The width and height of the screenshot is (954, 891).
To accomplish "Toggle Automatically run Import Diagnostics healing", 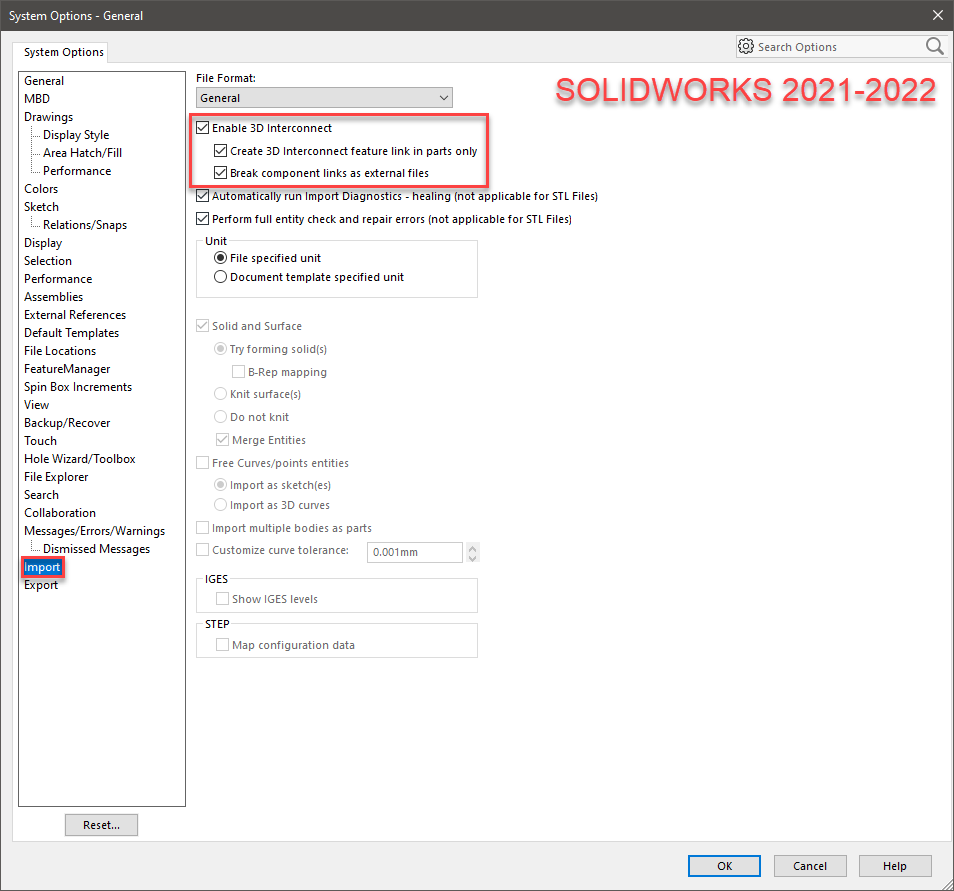I will pos(203,196).
